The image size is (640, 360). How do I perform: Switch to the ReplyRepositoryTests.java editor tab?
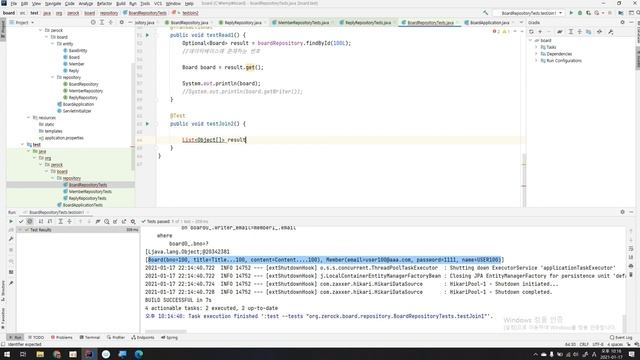pos(368,22)
